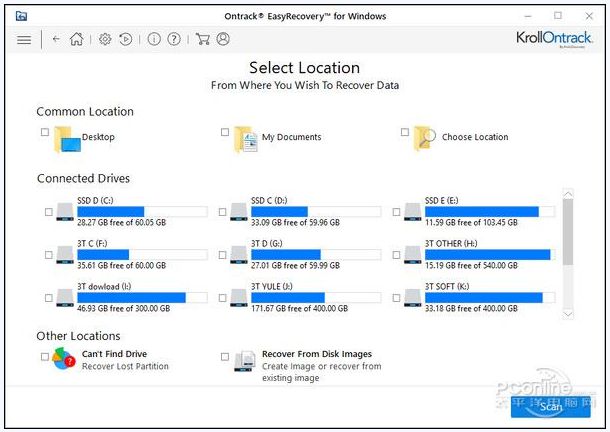
Task: Click the Desktop folder icon
Action: [67, 140]
